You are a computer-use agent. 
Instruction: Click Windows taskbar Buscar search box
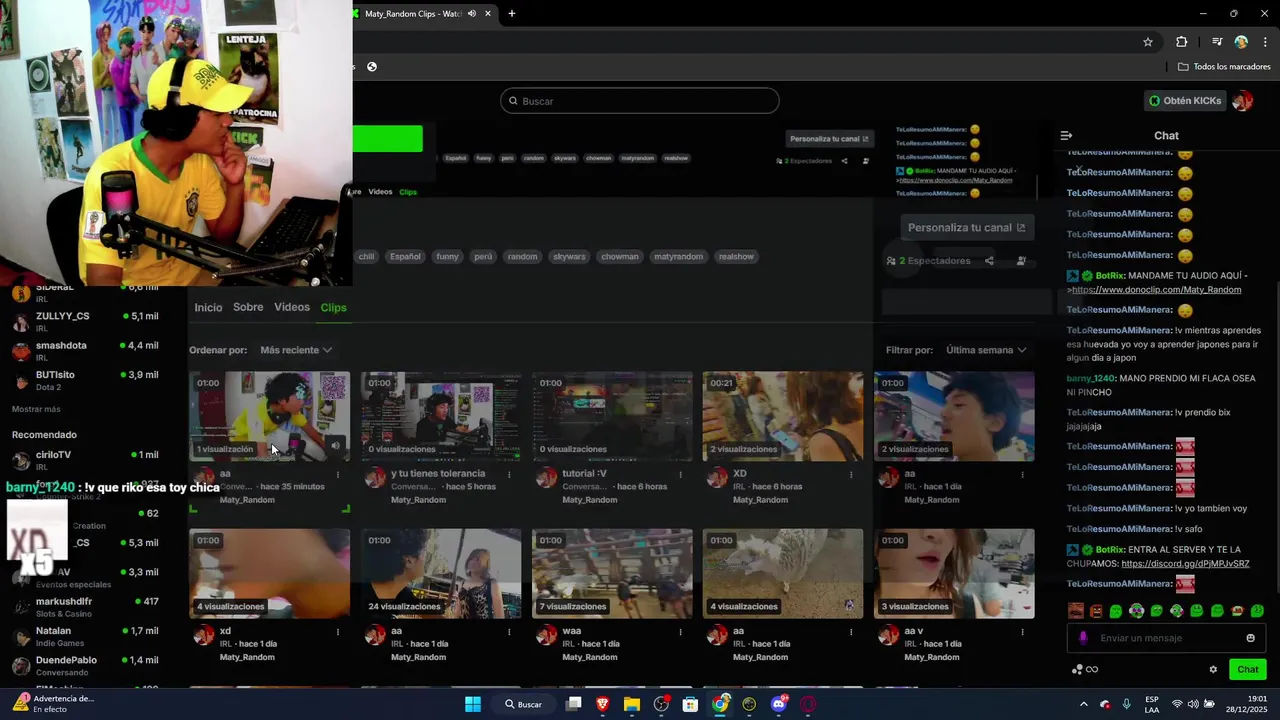click(525, 704)
